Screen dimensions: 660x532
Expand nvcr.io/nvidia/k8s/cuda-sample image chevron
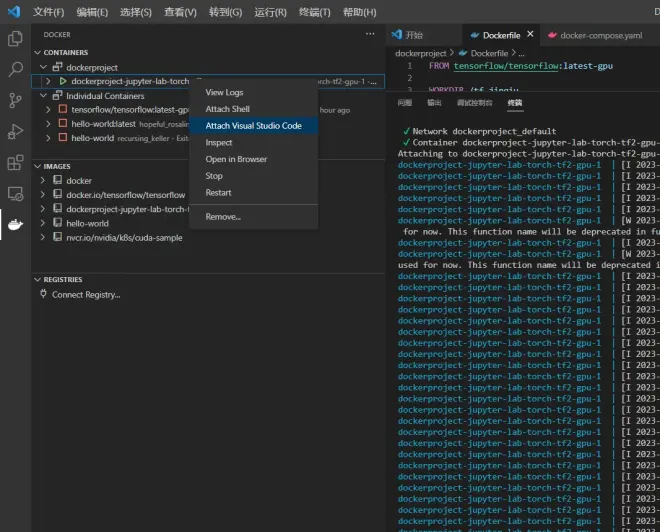coord(43,237)
